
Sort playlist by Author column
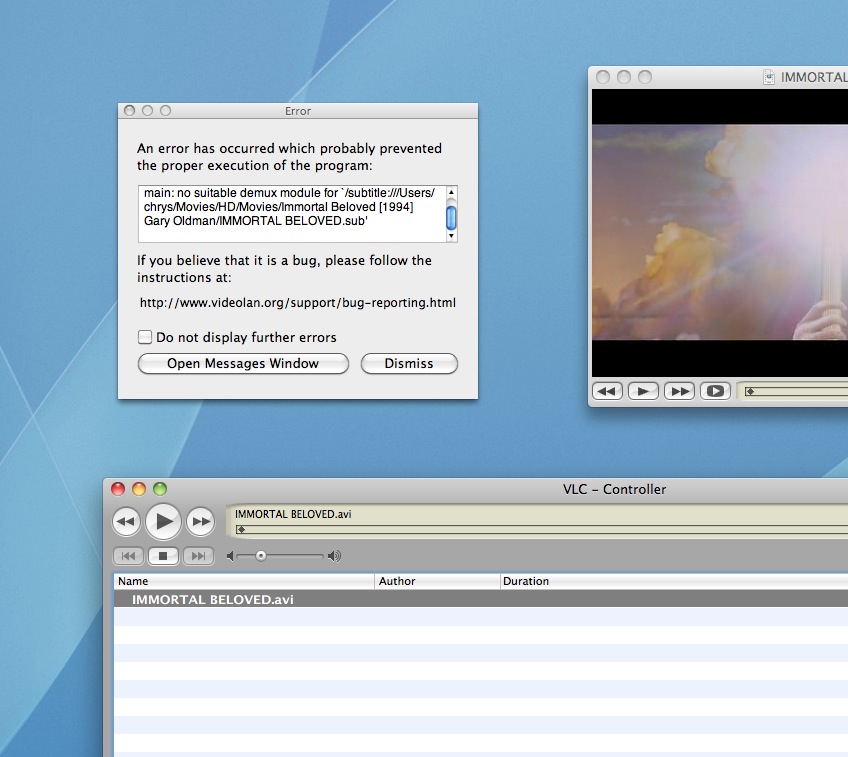point(438,581)
